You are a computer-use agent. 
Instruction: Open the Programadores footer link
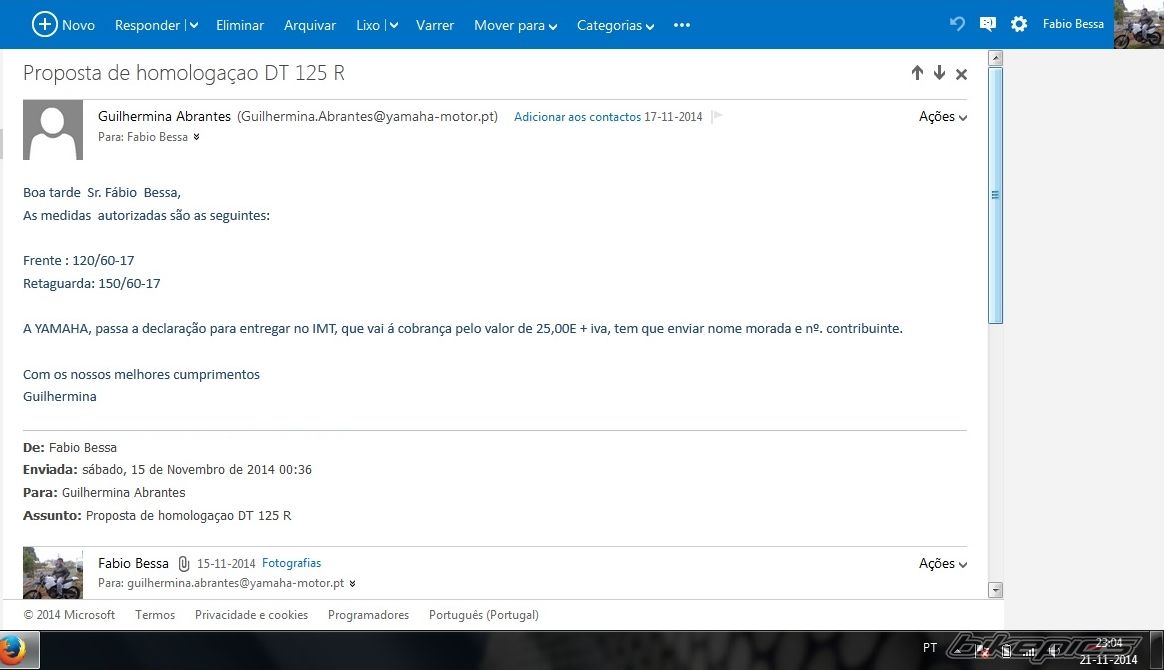tap(368, 614)
